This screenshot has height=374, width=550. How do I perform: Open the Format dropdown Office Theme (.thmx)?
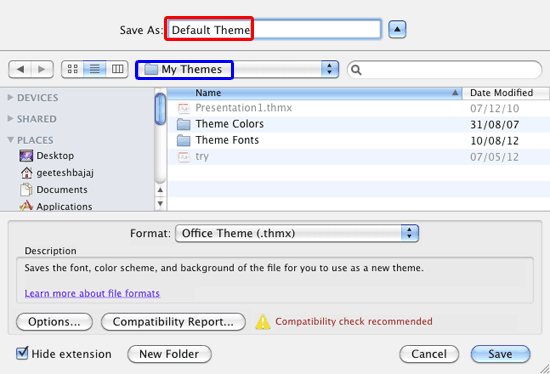297,233
